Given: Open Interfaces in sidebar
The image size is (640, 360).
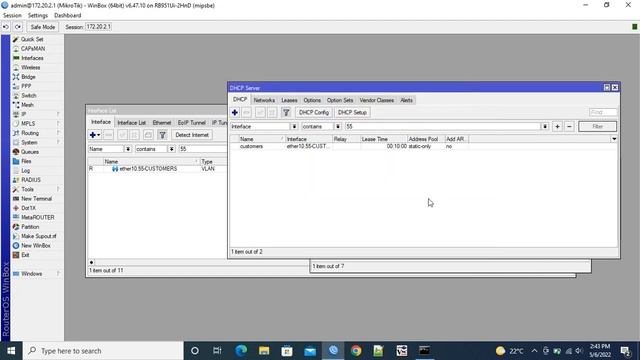Looking at the screenshot, I should tap(32, 58).
